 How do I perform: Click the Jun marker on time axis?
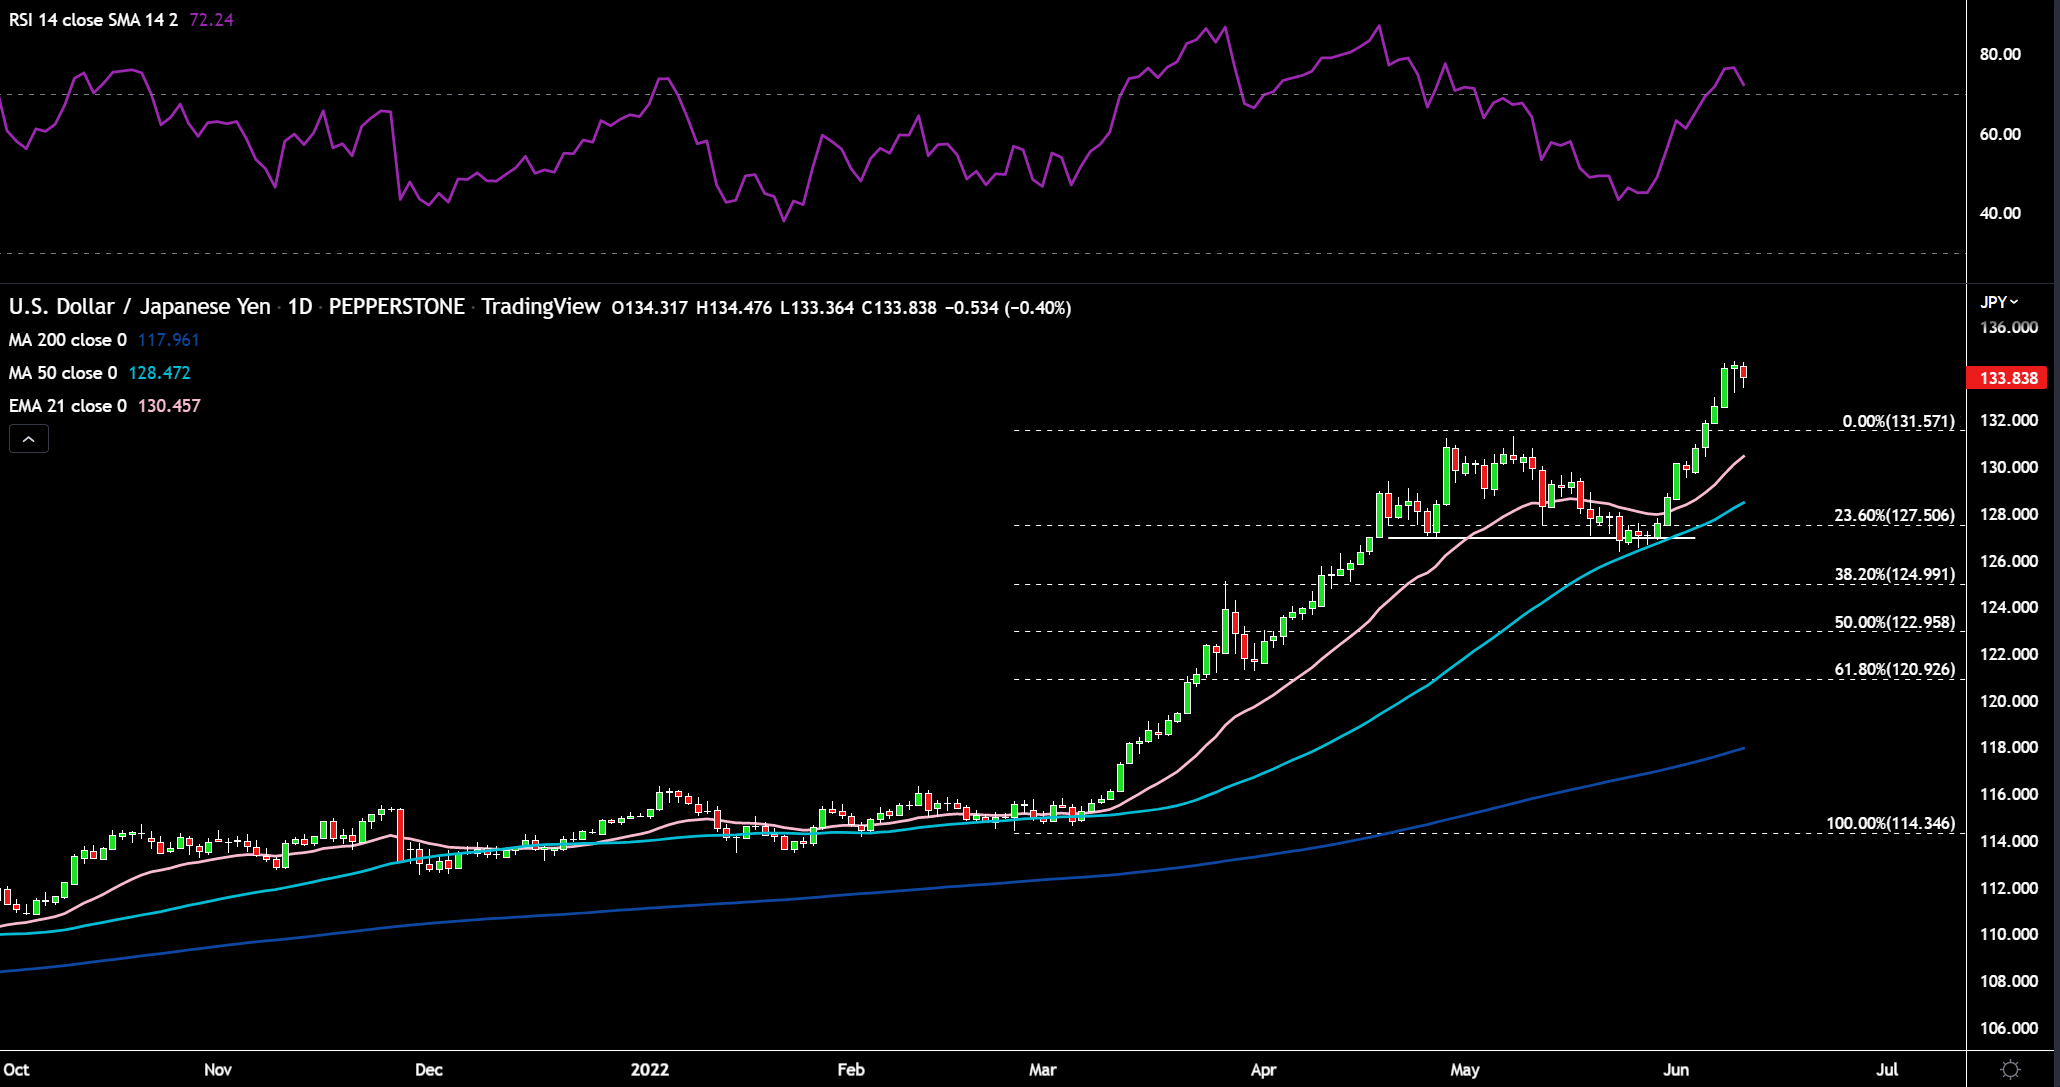(1676, 1070)
